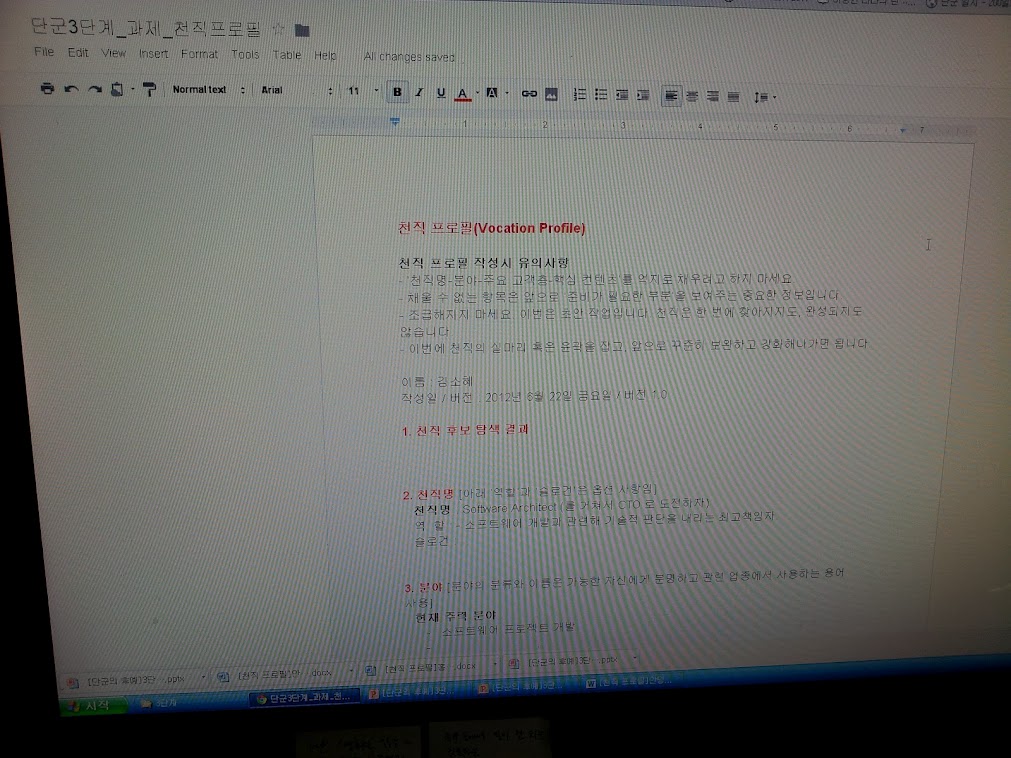Click the Windows Start button
Screen dimensions: 1011x758
coord(89,704)
